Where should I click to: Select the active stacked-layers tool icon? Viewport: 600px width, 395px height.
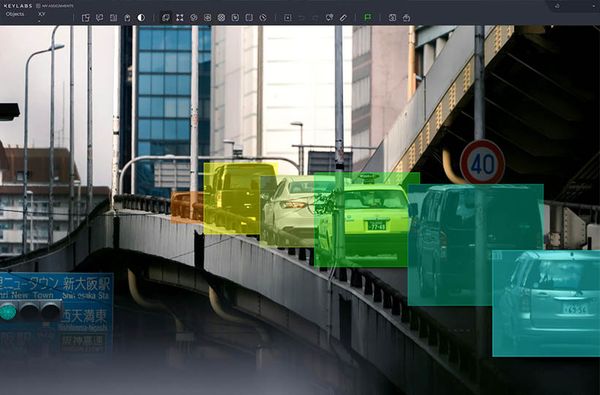coord(166,18)
